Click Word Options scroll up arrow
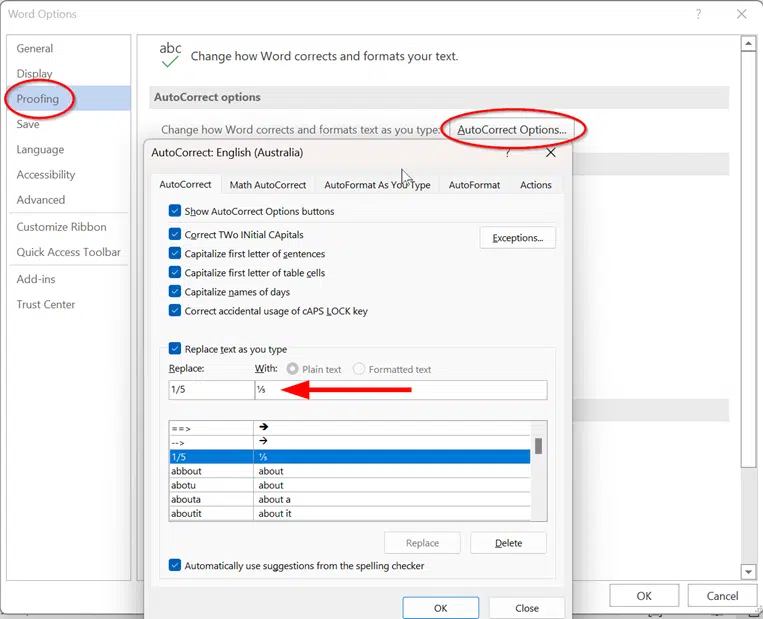The height and width of the screenshot is (619, 763). 748,43
